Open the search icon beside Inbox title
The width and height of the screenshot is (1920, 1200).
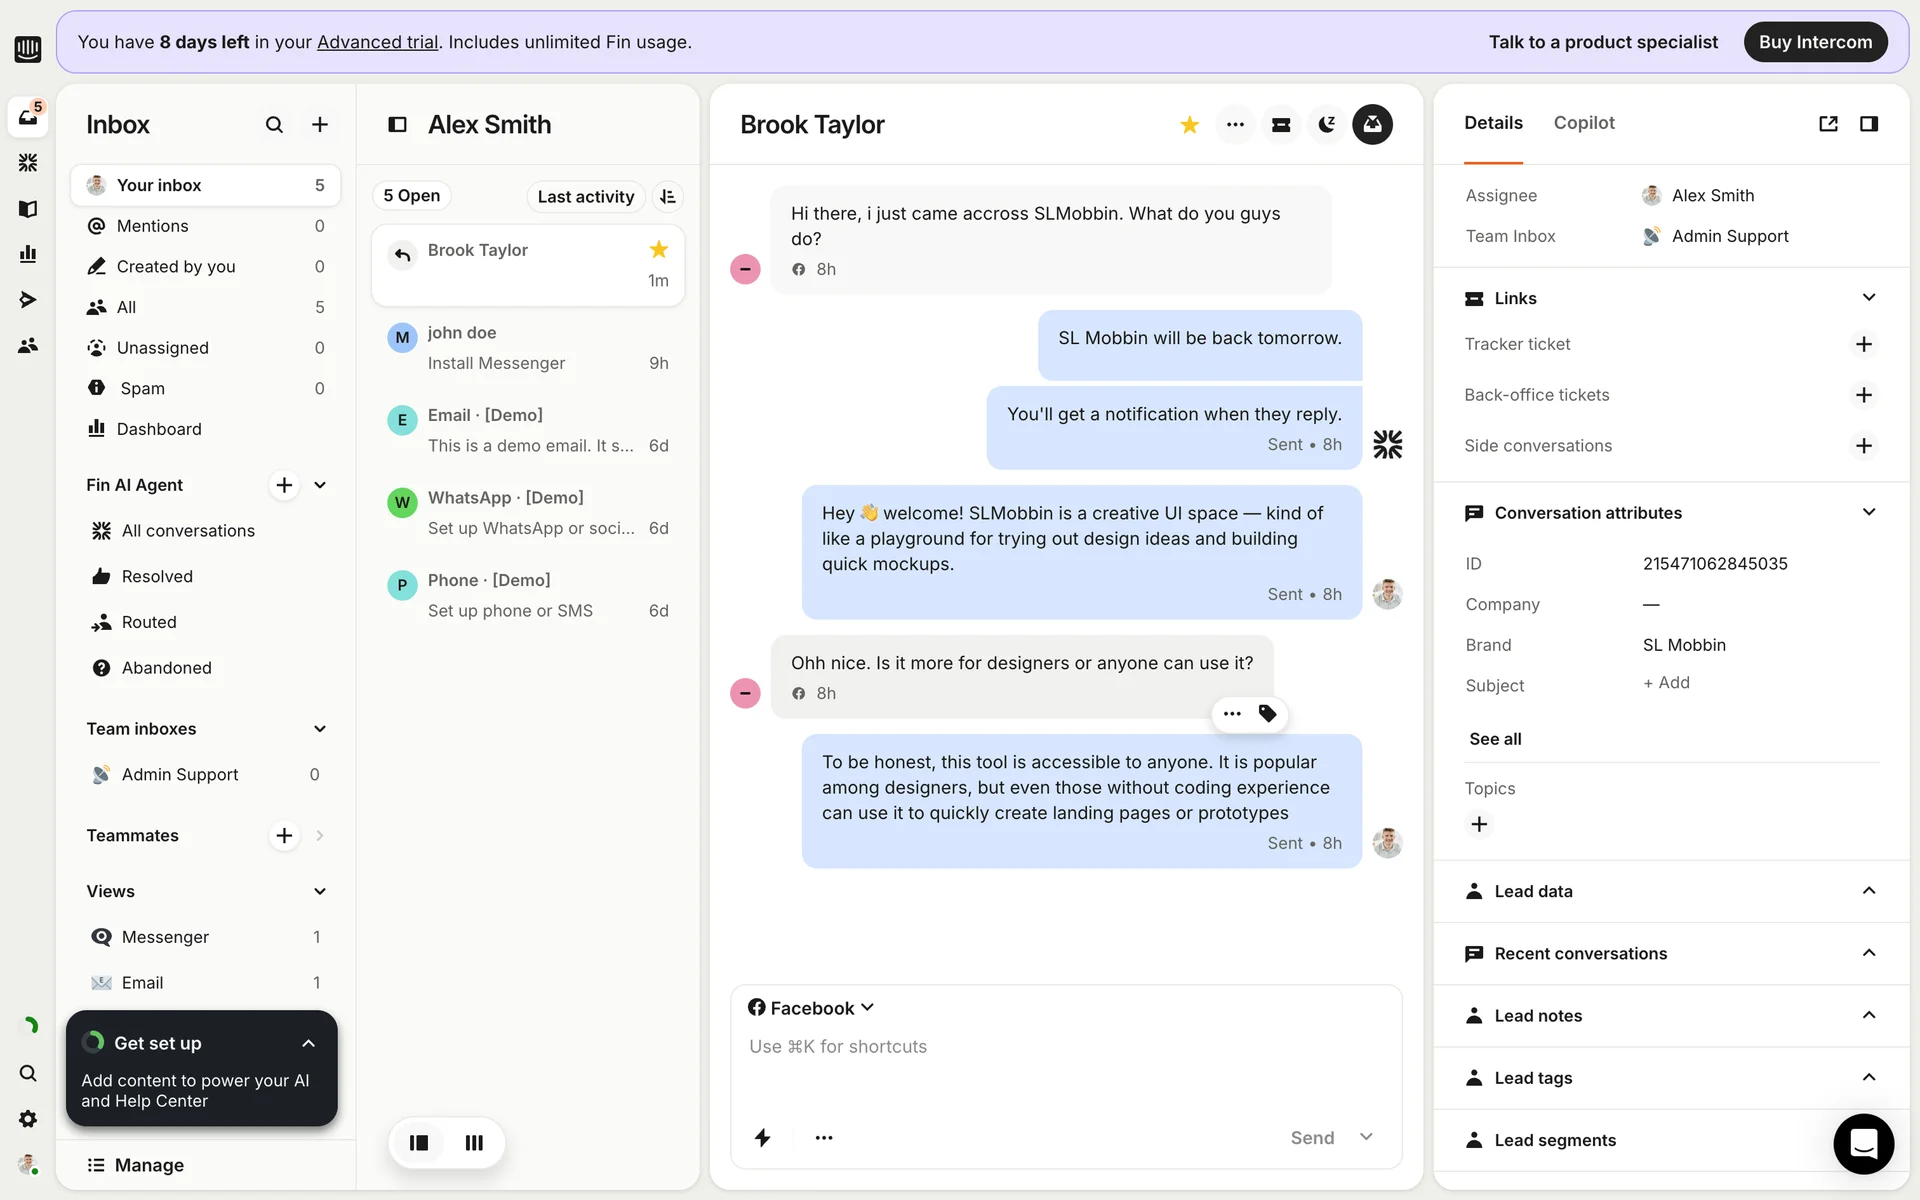point(274,125)
